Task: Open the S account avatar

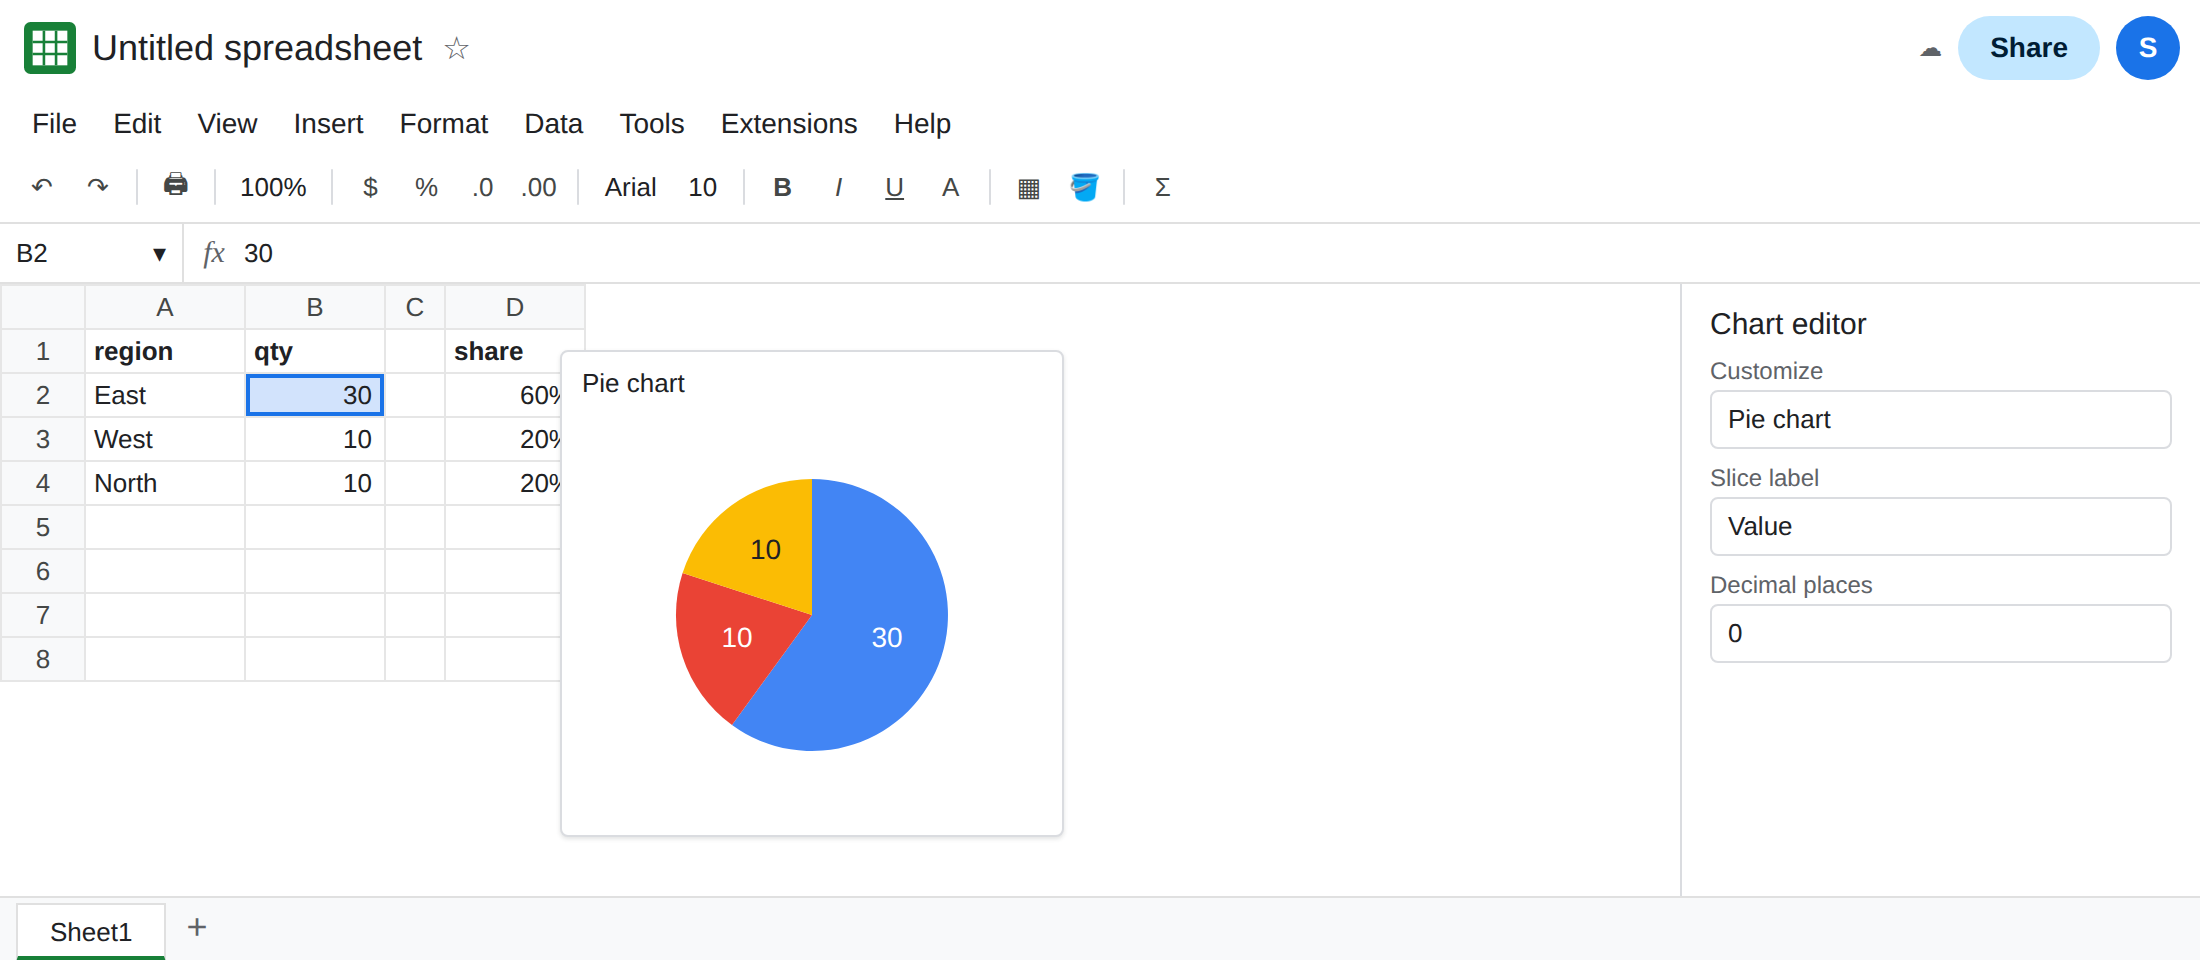Action: point(2147,48)
